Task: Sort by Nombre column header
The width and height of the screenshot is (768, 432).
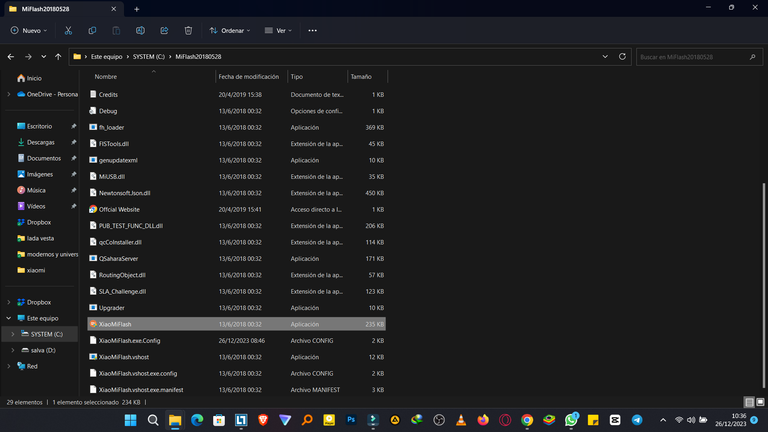Action: (x=105, y=77)
